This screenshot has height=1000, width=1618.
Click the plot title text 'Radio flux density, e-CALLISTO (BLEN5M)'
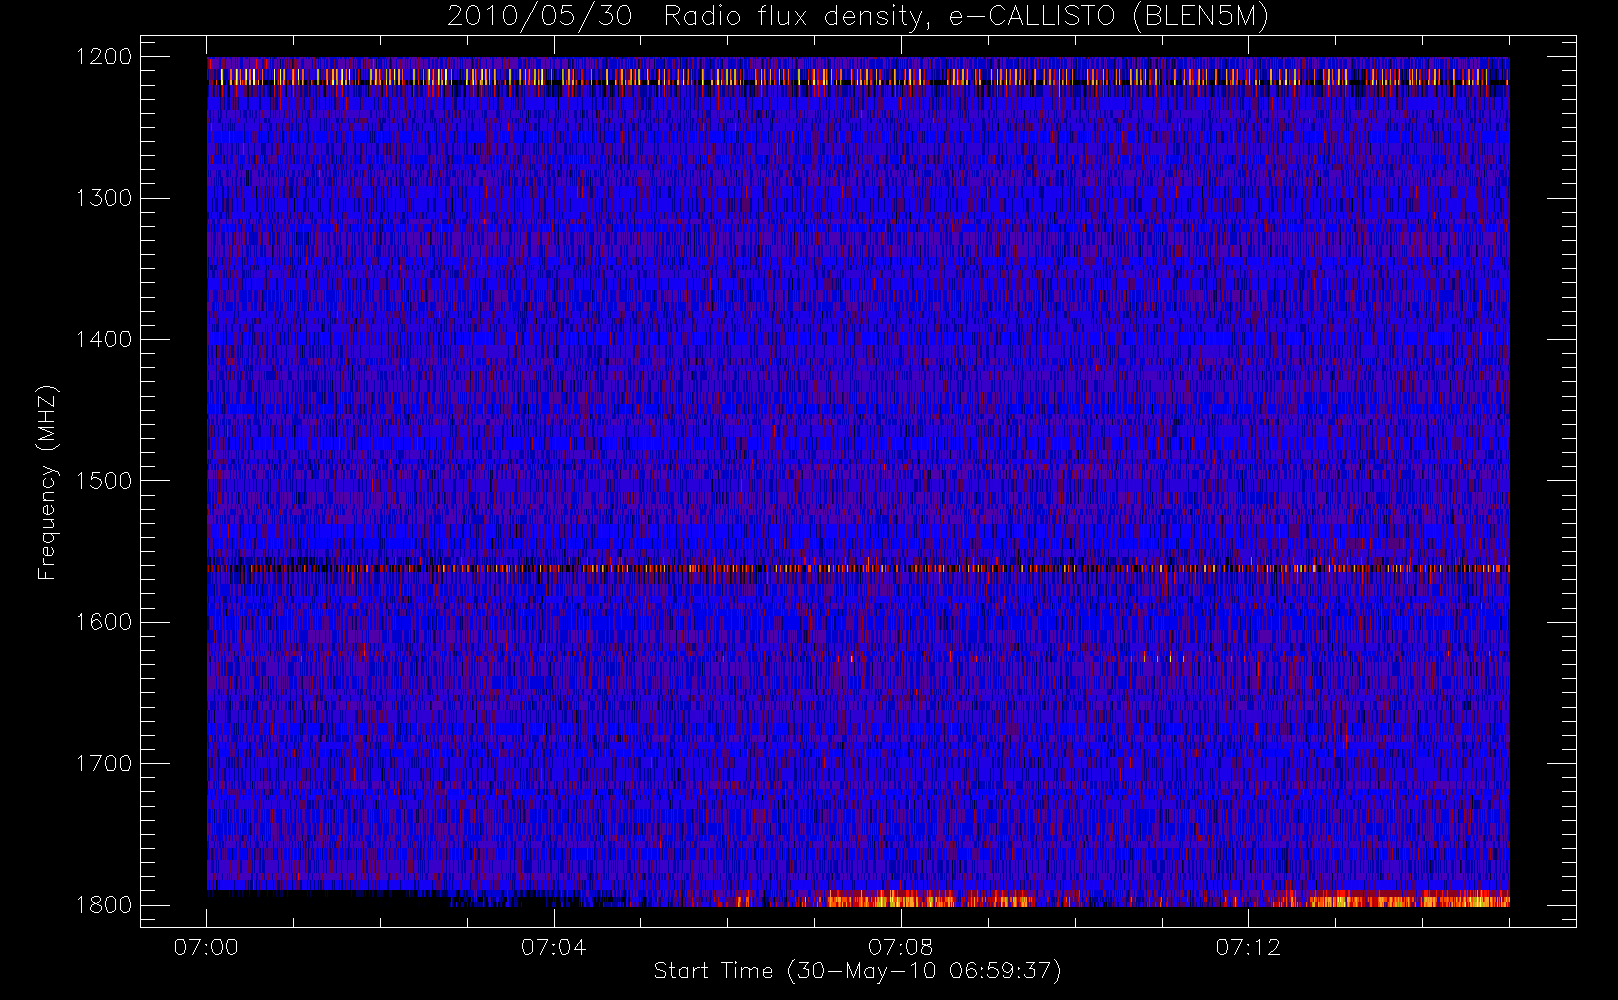966,17
